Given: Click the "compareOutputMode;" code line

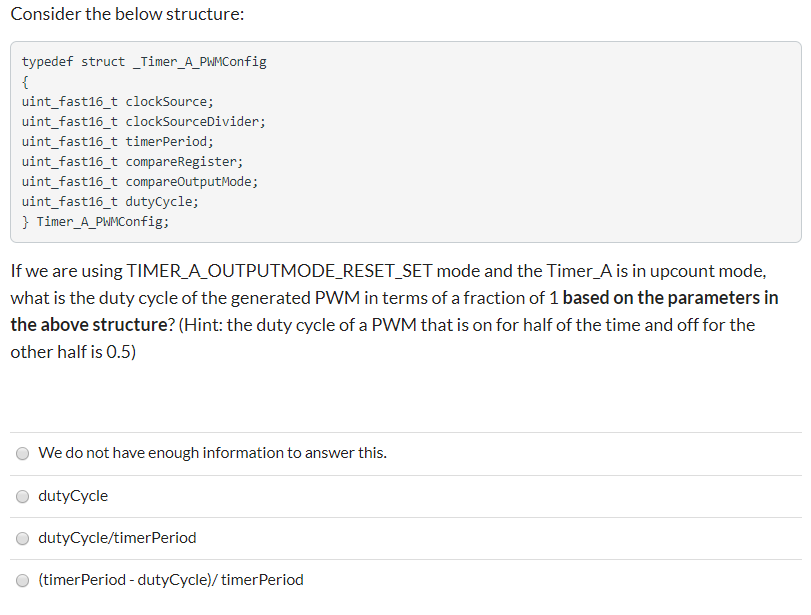Looking at the screenshot, I should 140,182.
